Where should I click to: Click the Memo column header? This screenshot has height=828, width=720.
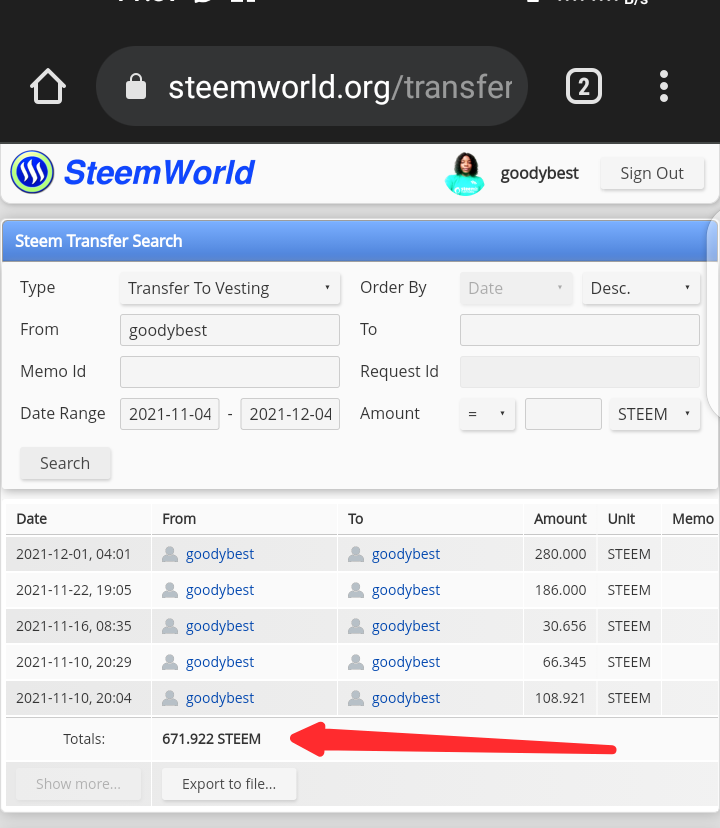pos(693,519)
